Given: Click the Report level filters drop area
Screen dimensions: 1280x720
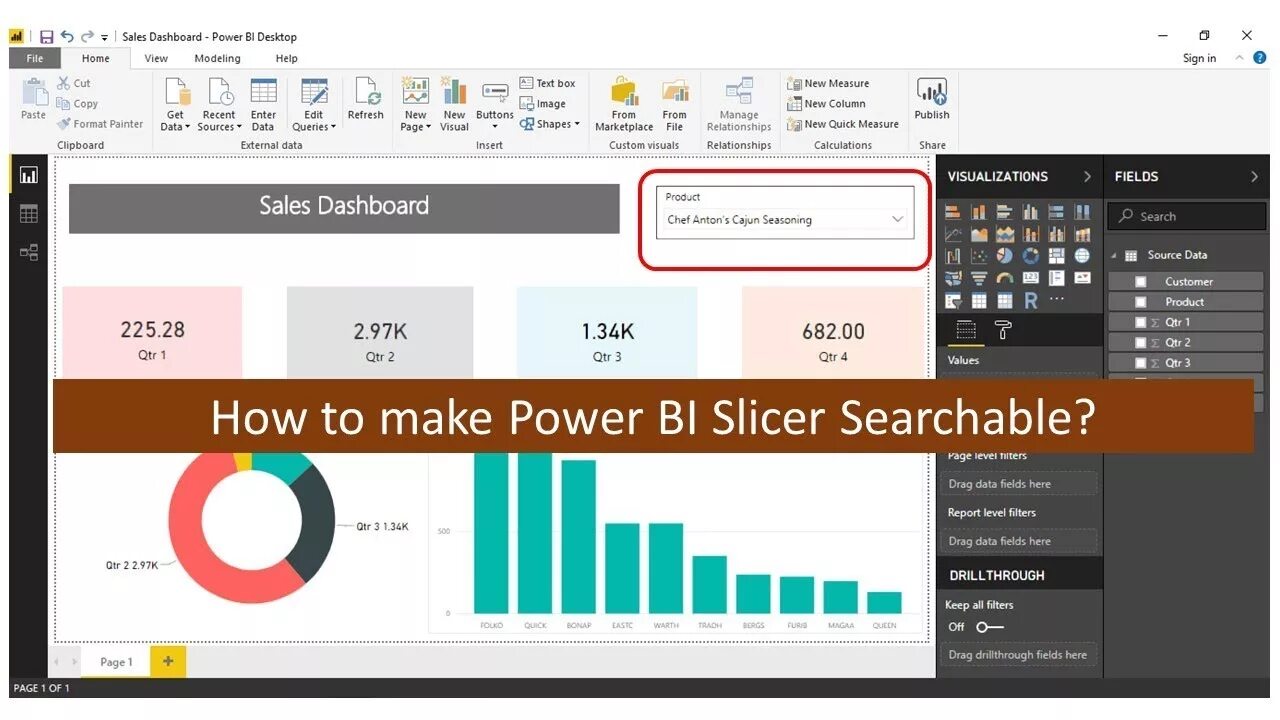Looking at the screenshot, I should (x=1020, y=541).
